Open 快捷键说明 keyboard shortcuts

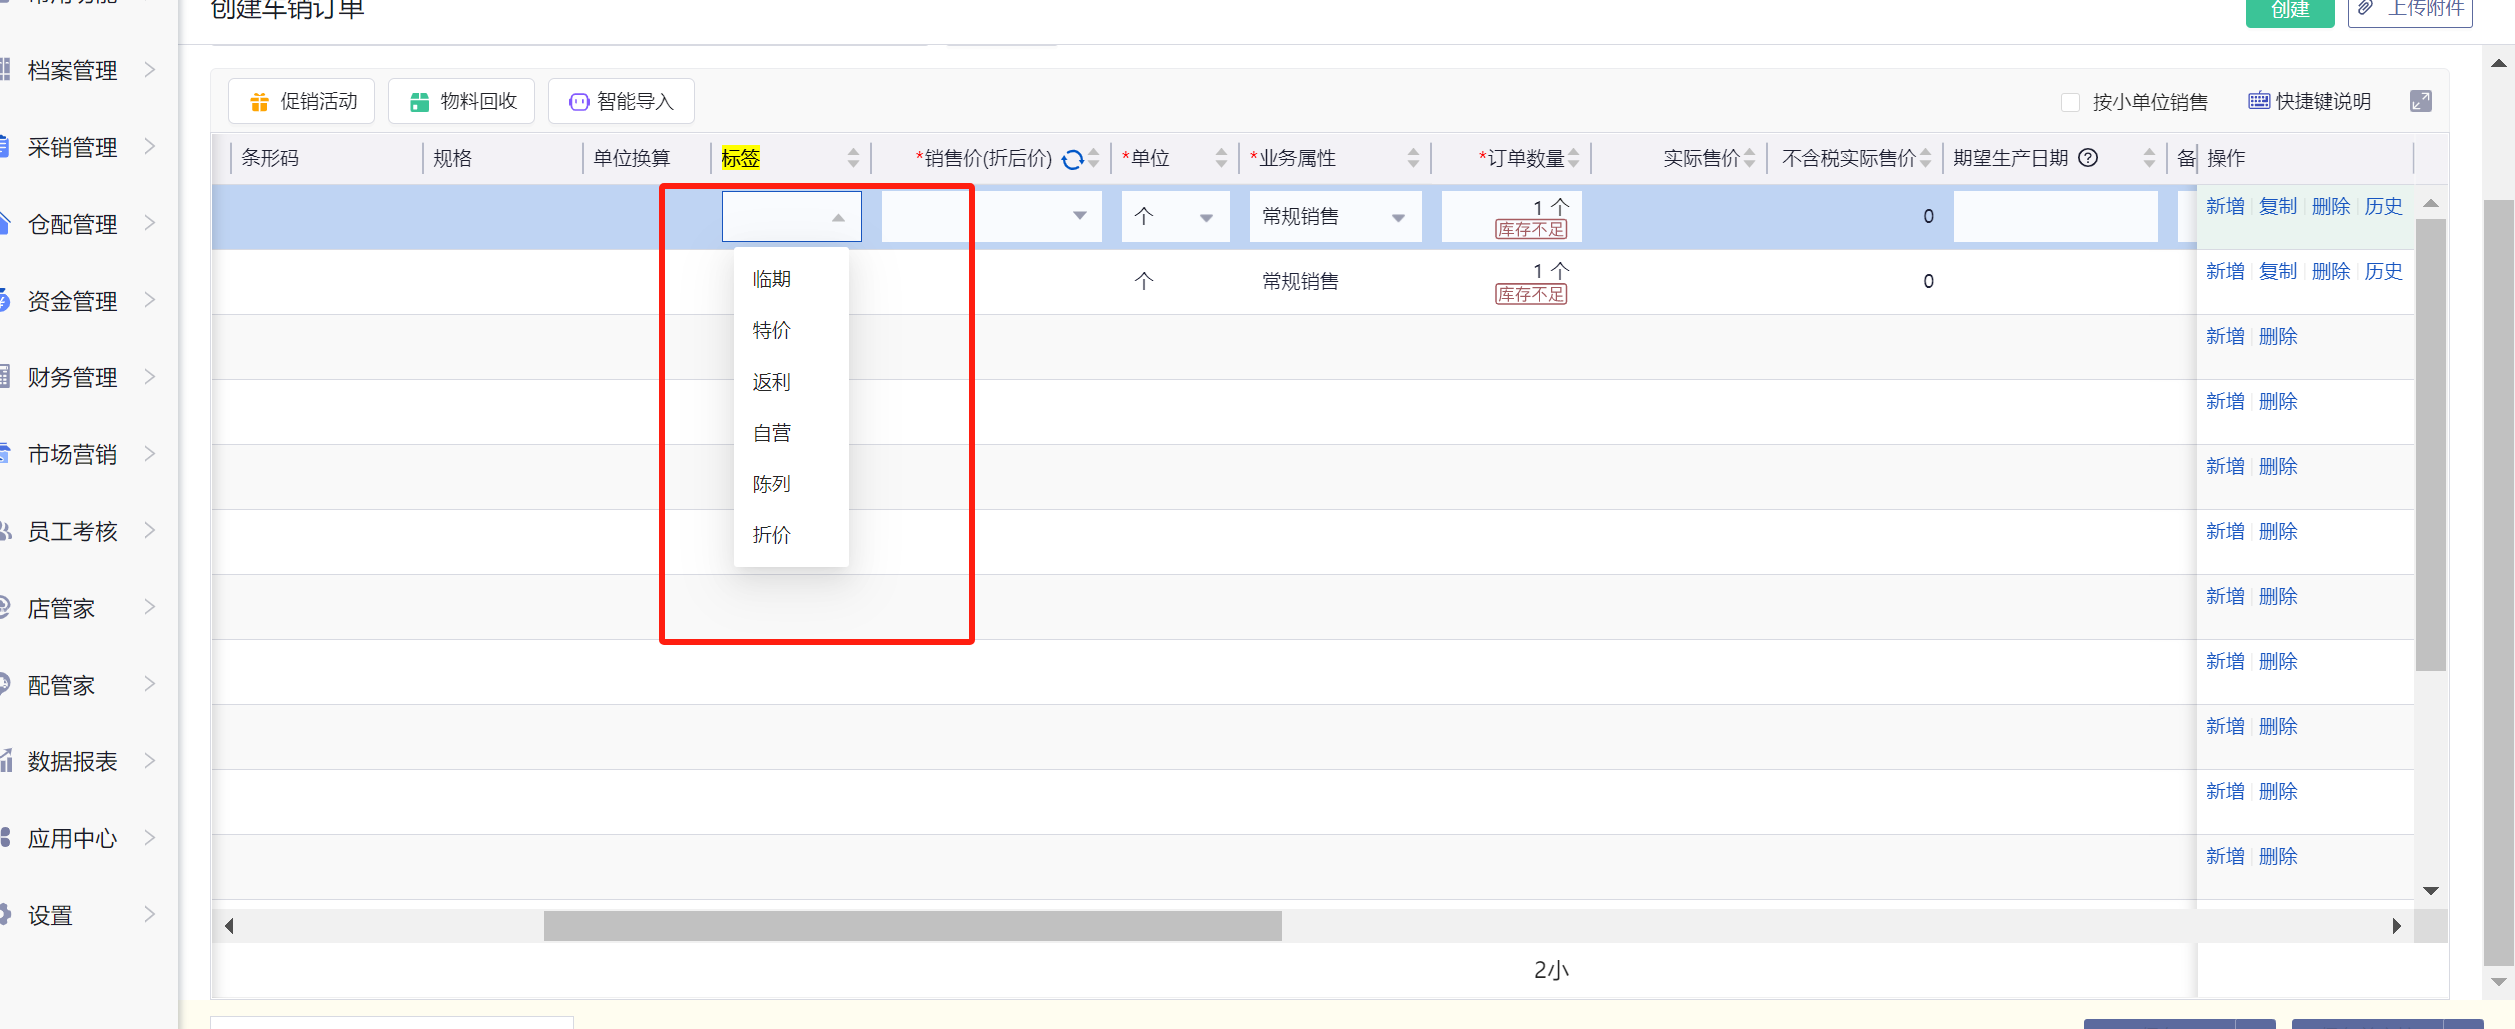point(2310,102)
